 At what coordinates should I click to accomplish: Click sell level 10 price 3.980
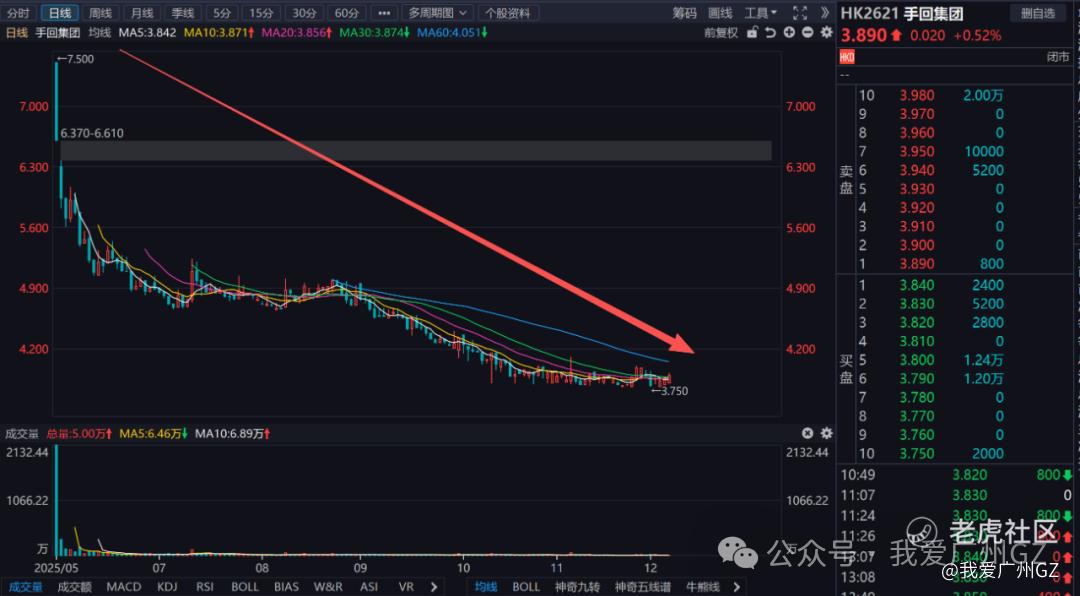coord(917,95)
